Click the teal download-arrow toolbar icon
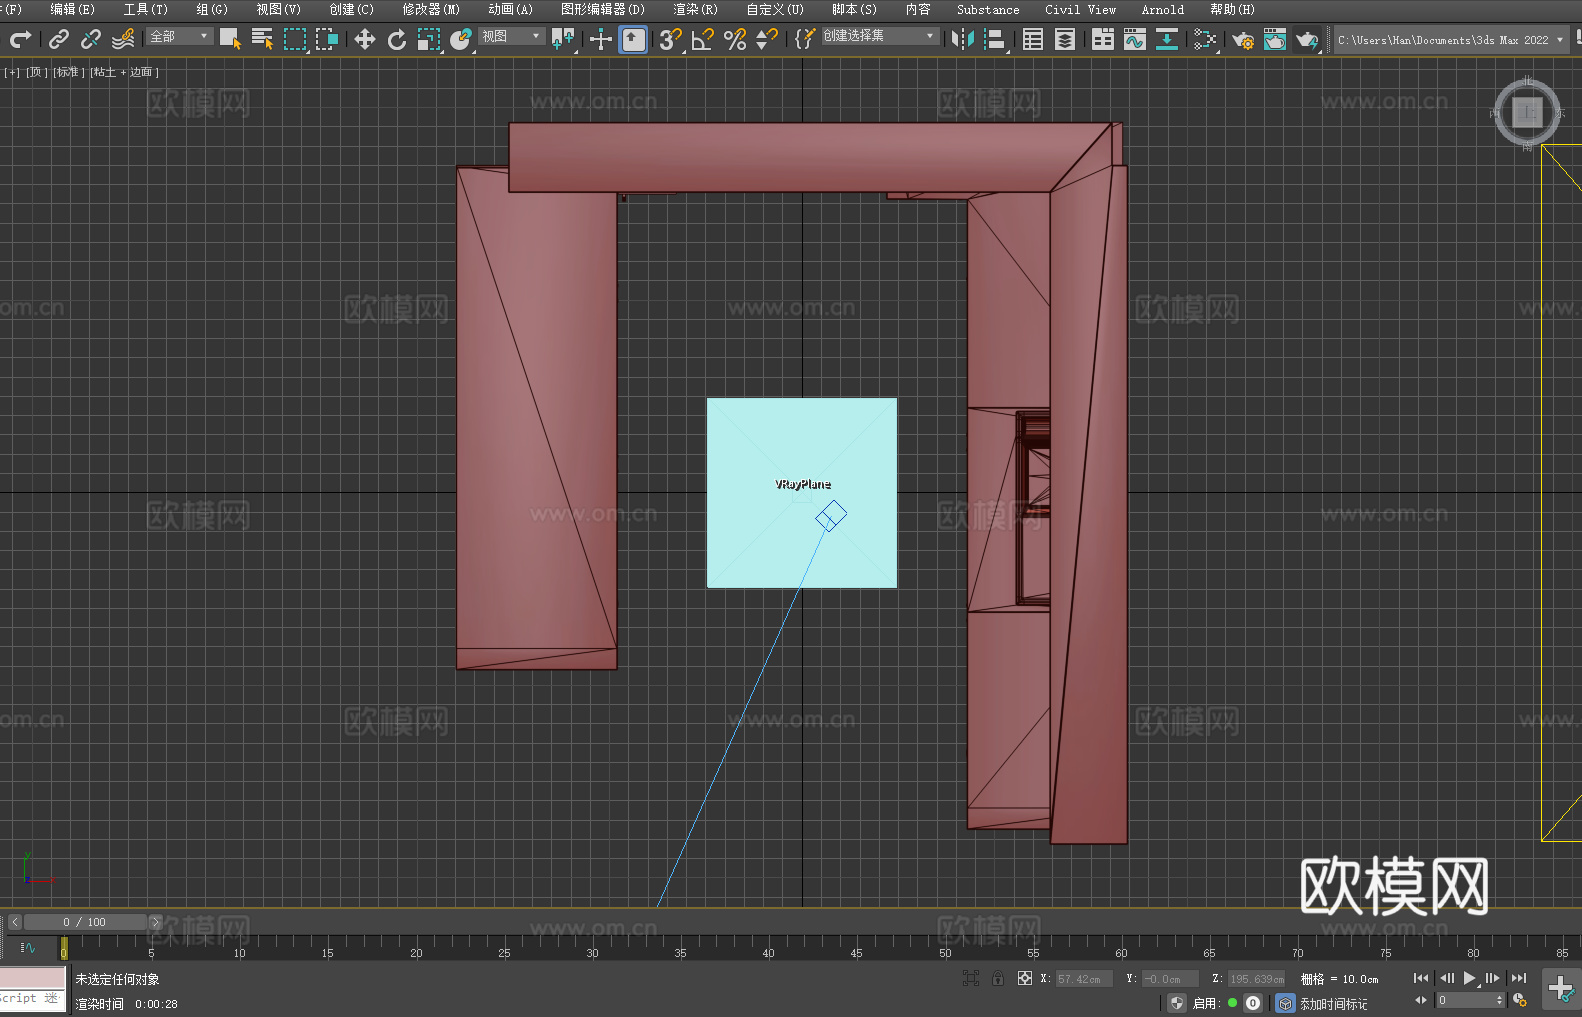Screen dimensions: 1582x1017 point(1167,39)
